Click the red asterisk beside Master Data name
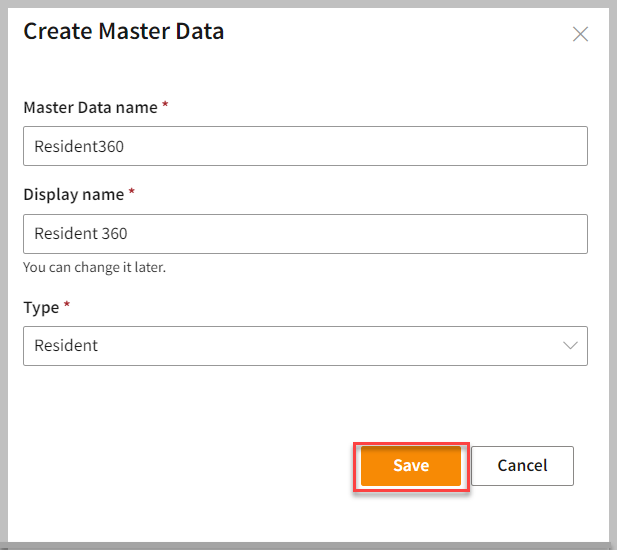617x550 pixels. [165, 105]
